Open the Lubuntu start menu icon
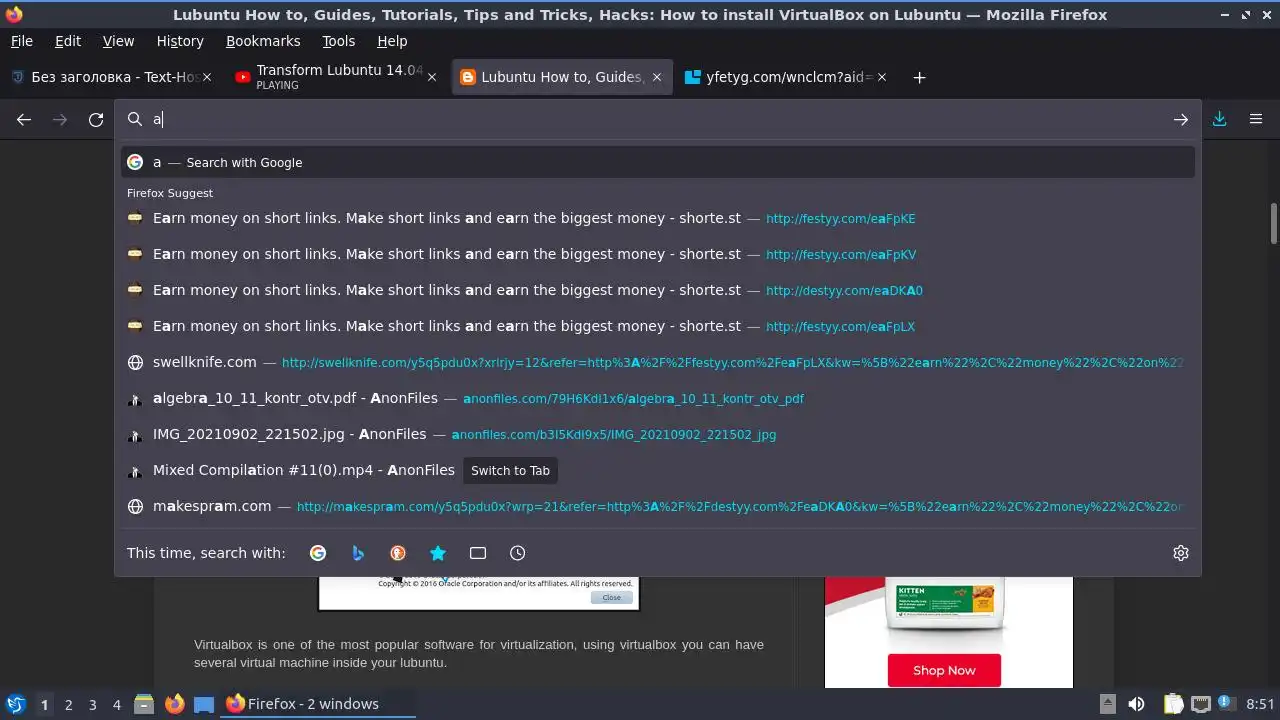The image size is (1280, 720). [16, 704]
